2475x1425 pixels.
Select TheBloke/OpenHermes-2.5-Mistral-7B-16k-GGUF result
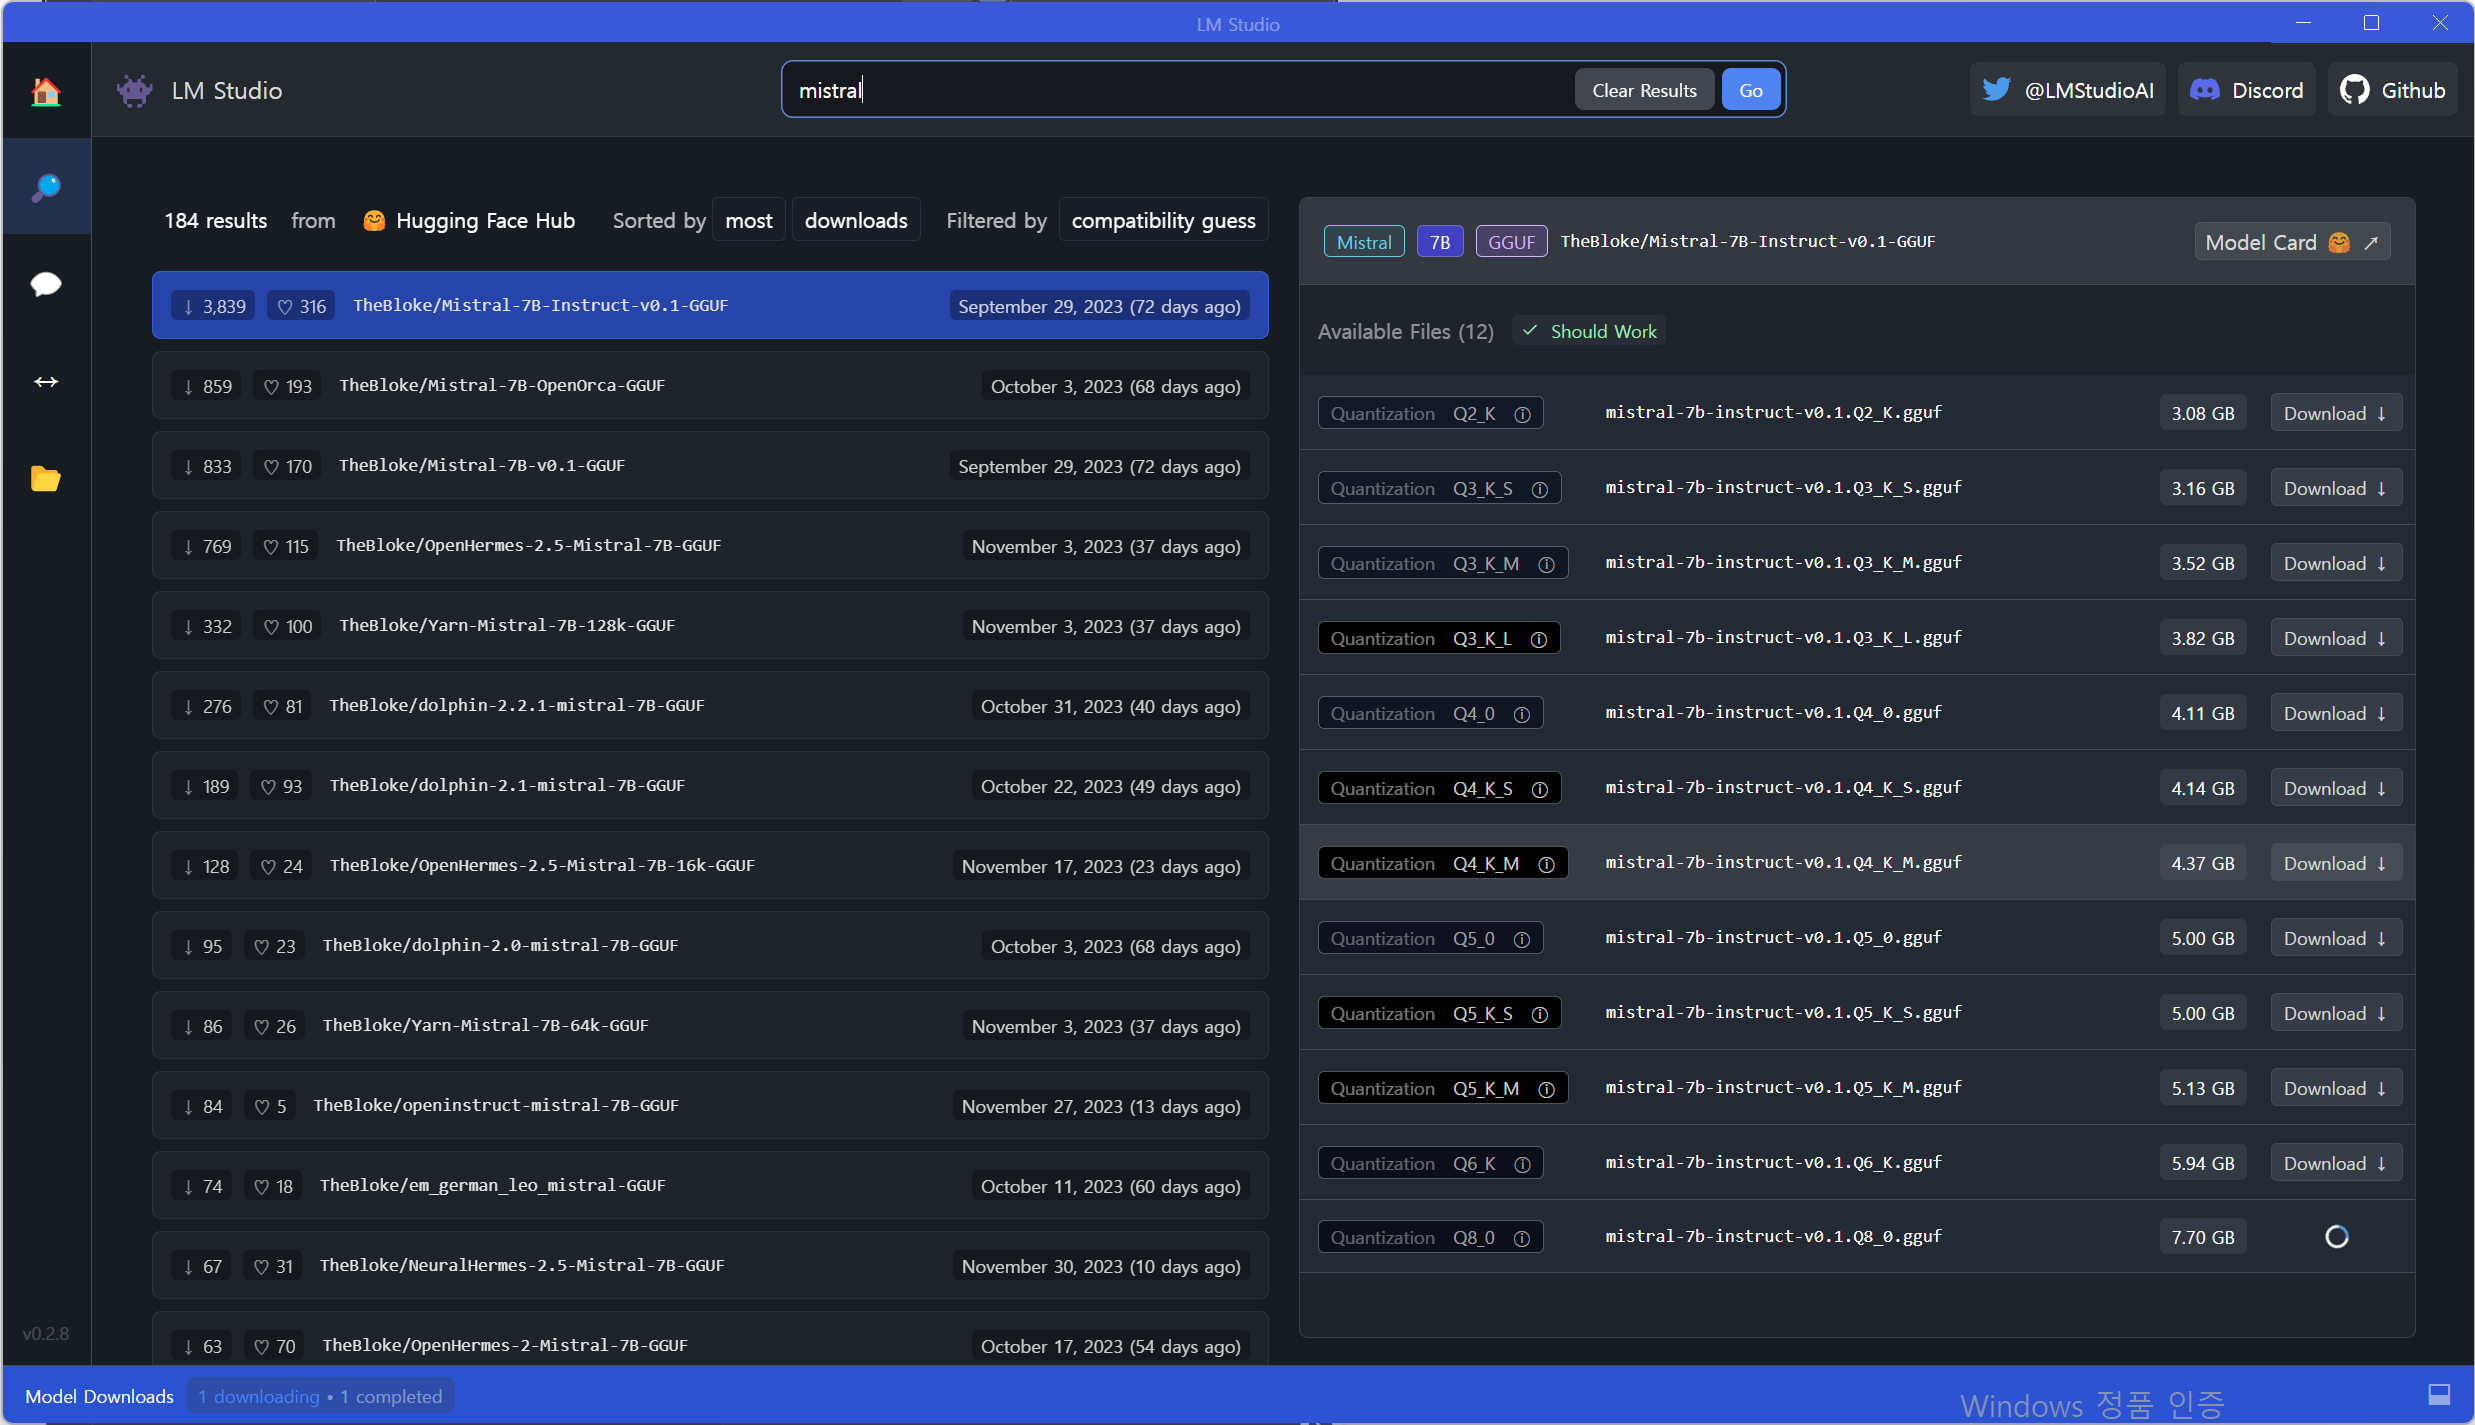[x=710, y=865]
